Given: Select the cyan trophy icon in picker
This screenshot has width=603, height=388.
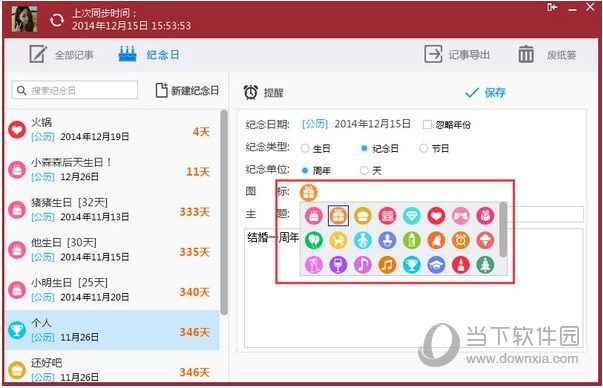Looking at the screenshot, I should pos(412,265).
